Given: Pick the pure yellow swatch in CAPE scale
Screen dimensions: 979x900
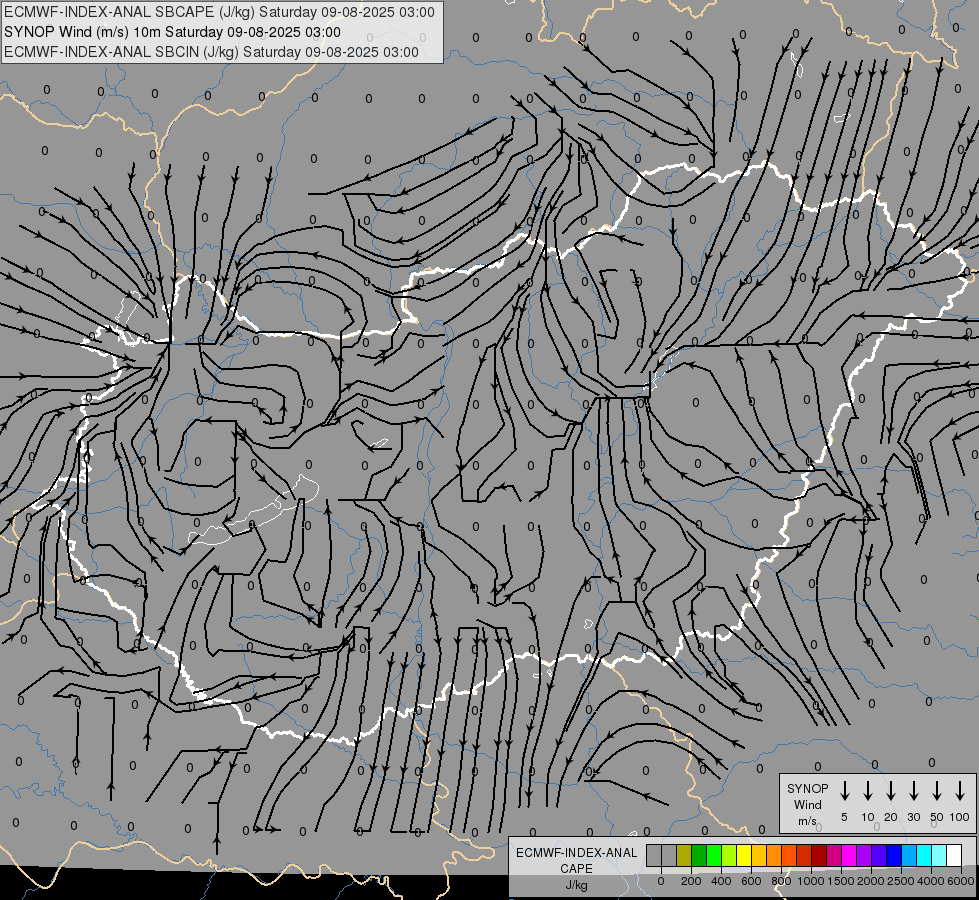Looking at the screenshot, I should tap(744, 856).
